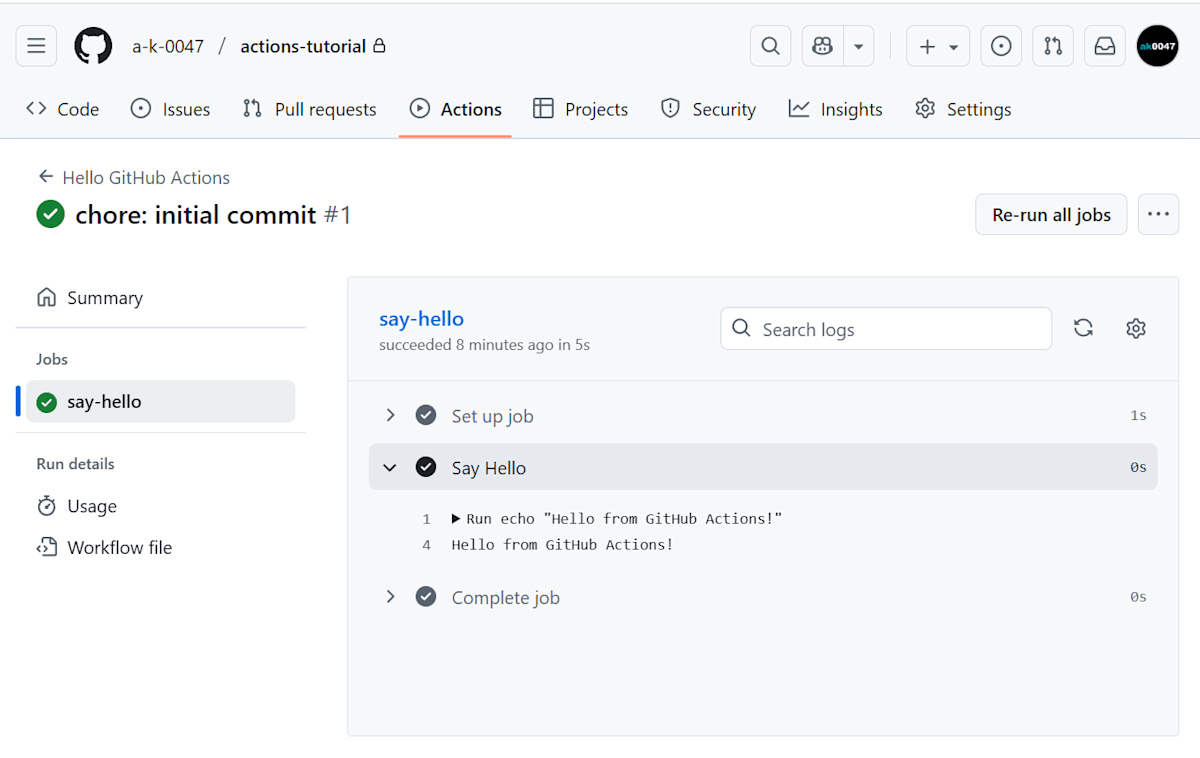Image resolution: width=1200 pixels, height=758 pixels.
Task: Open the user avatar menu
Action: [x=1158, y=46]
